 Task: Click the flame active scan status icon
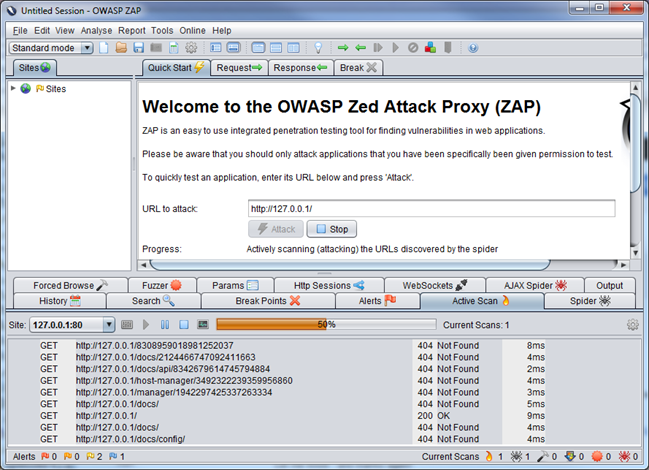click(489, 457)
